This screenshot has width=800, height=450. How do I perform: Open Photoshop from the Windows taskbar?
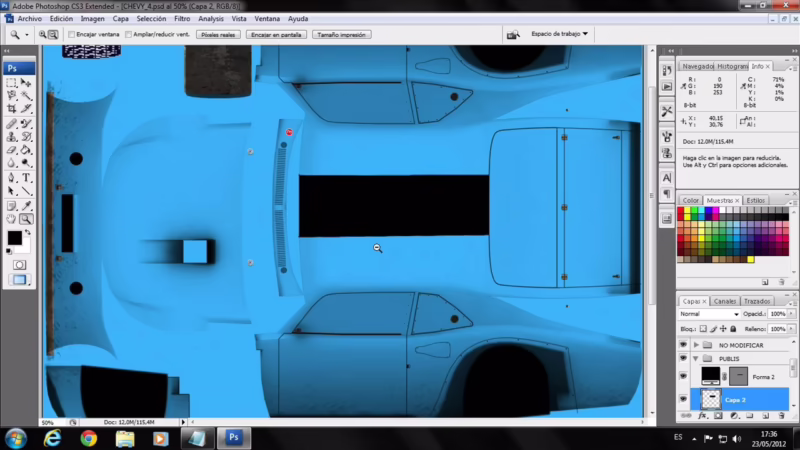[232, 438]
